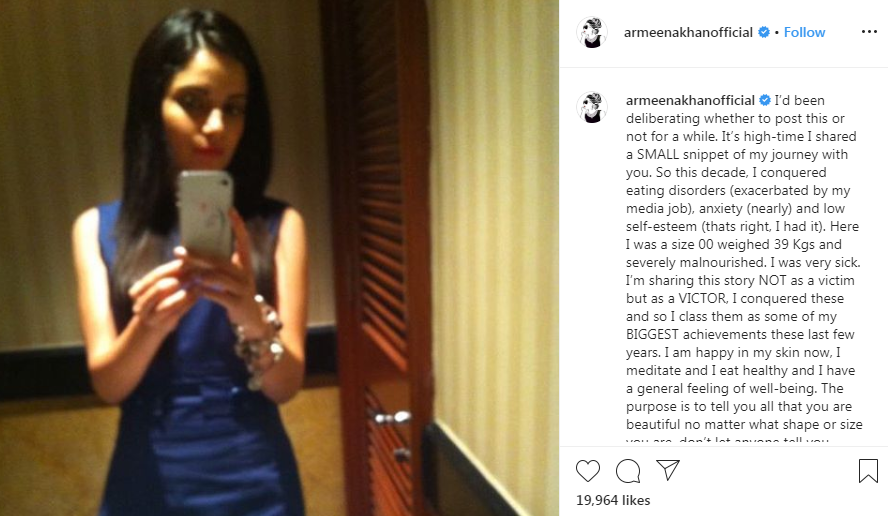Click the Follow link
Image resolution: width=888 pixels, height=516 pixels.
pos(804,32)
